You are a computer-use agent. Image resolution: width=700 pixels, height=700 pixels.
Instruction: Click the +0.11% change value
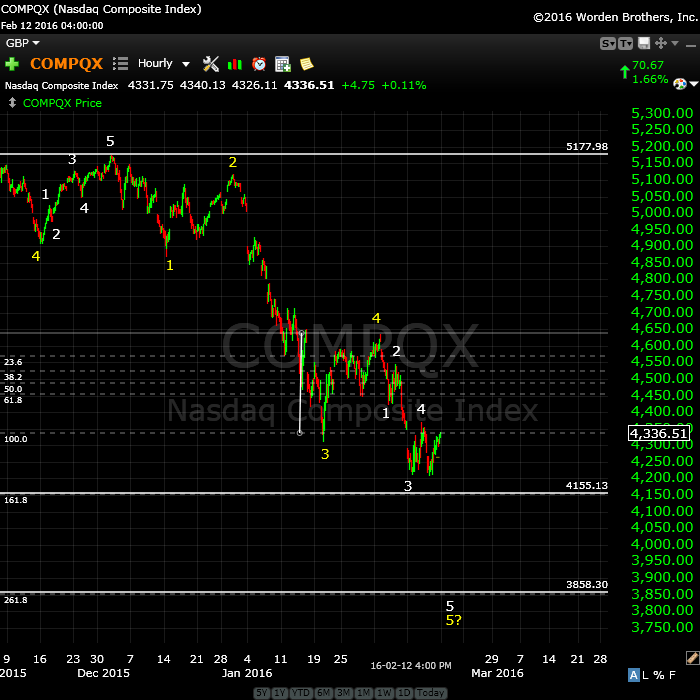pyautogui.click(x=404, y=85)
